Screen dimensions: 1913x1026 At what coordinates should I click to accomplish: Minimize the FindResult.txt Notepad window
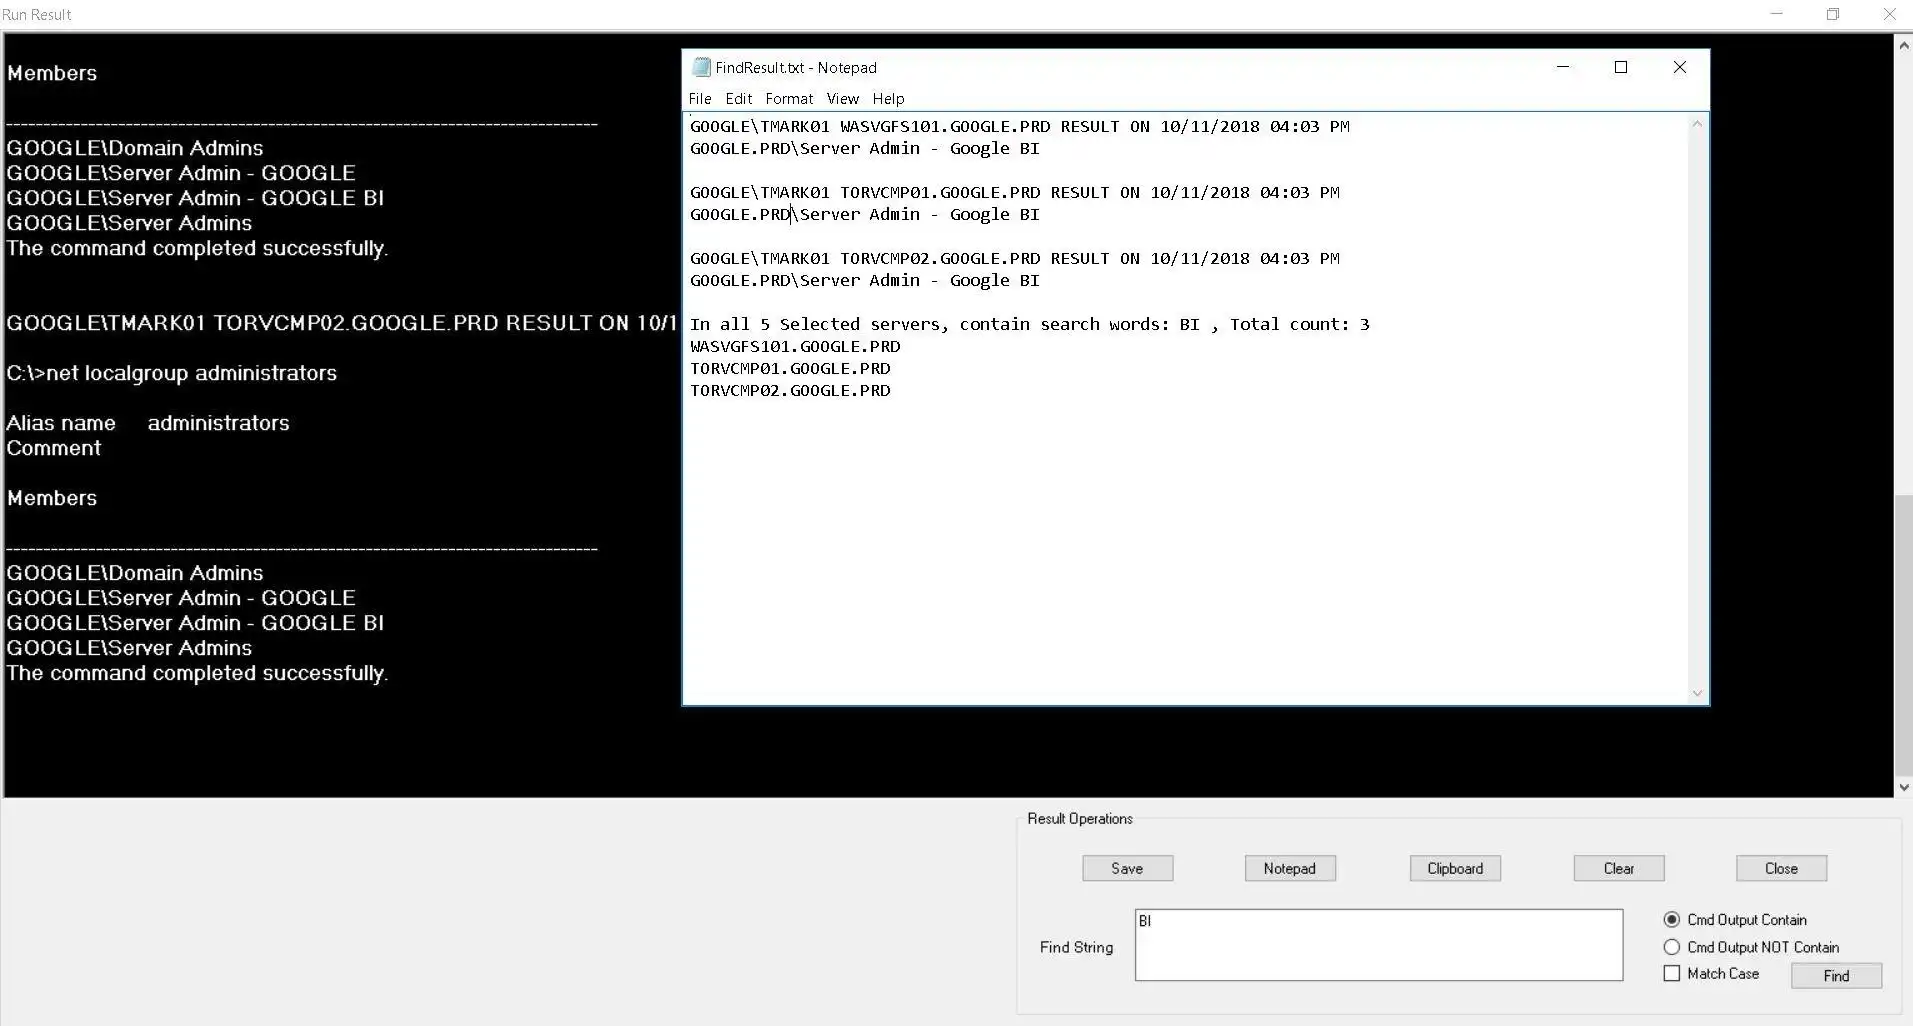(x=1563, y=67)
